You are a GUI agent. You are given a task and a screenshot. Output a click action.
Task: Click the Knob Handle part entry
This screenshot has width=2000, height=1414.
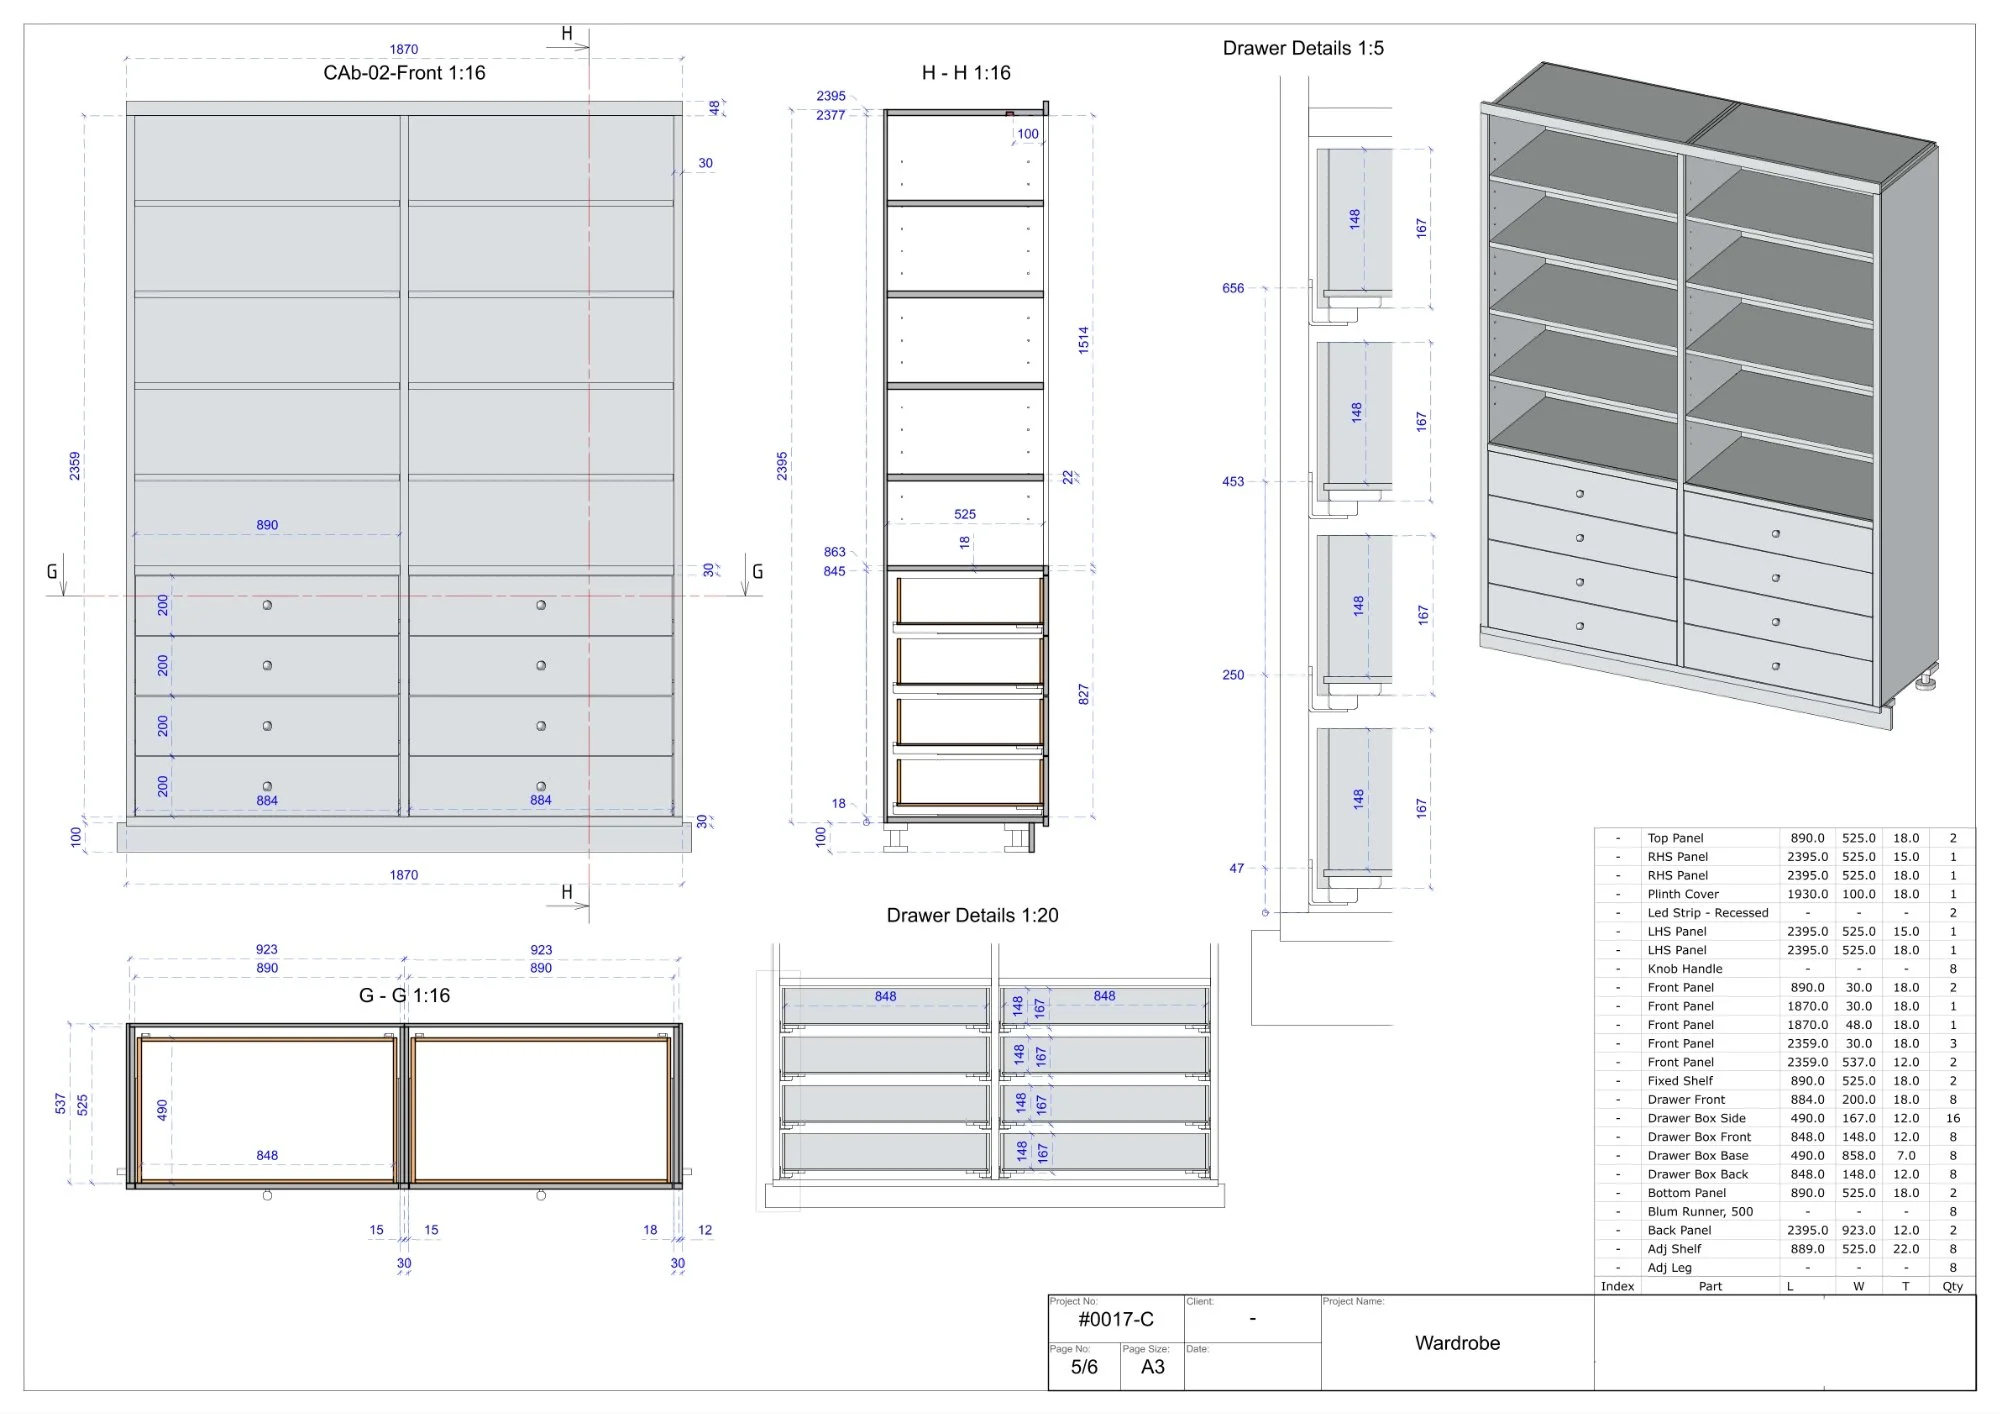(x=1684, y=968)
